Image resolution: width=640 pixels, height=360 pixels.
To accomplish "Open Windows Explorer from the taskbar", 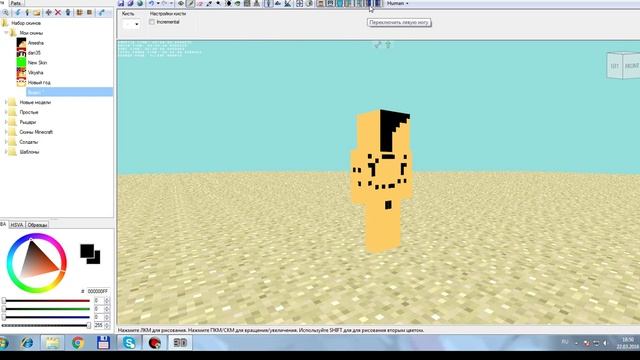I will click(x=52, y=342).
